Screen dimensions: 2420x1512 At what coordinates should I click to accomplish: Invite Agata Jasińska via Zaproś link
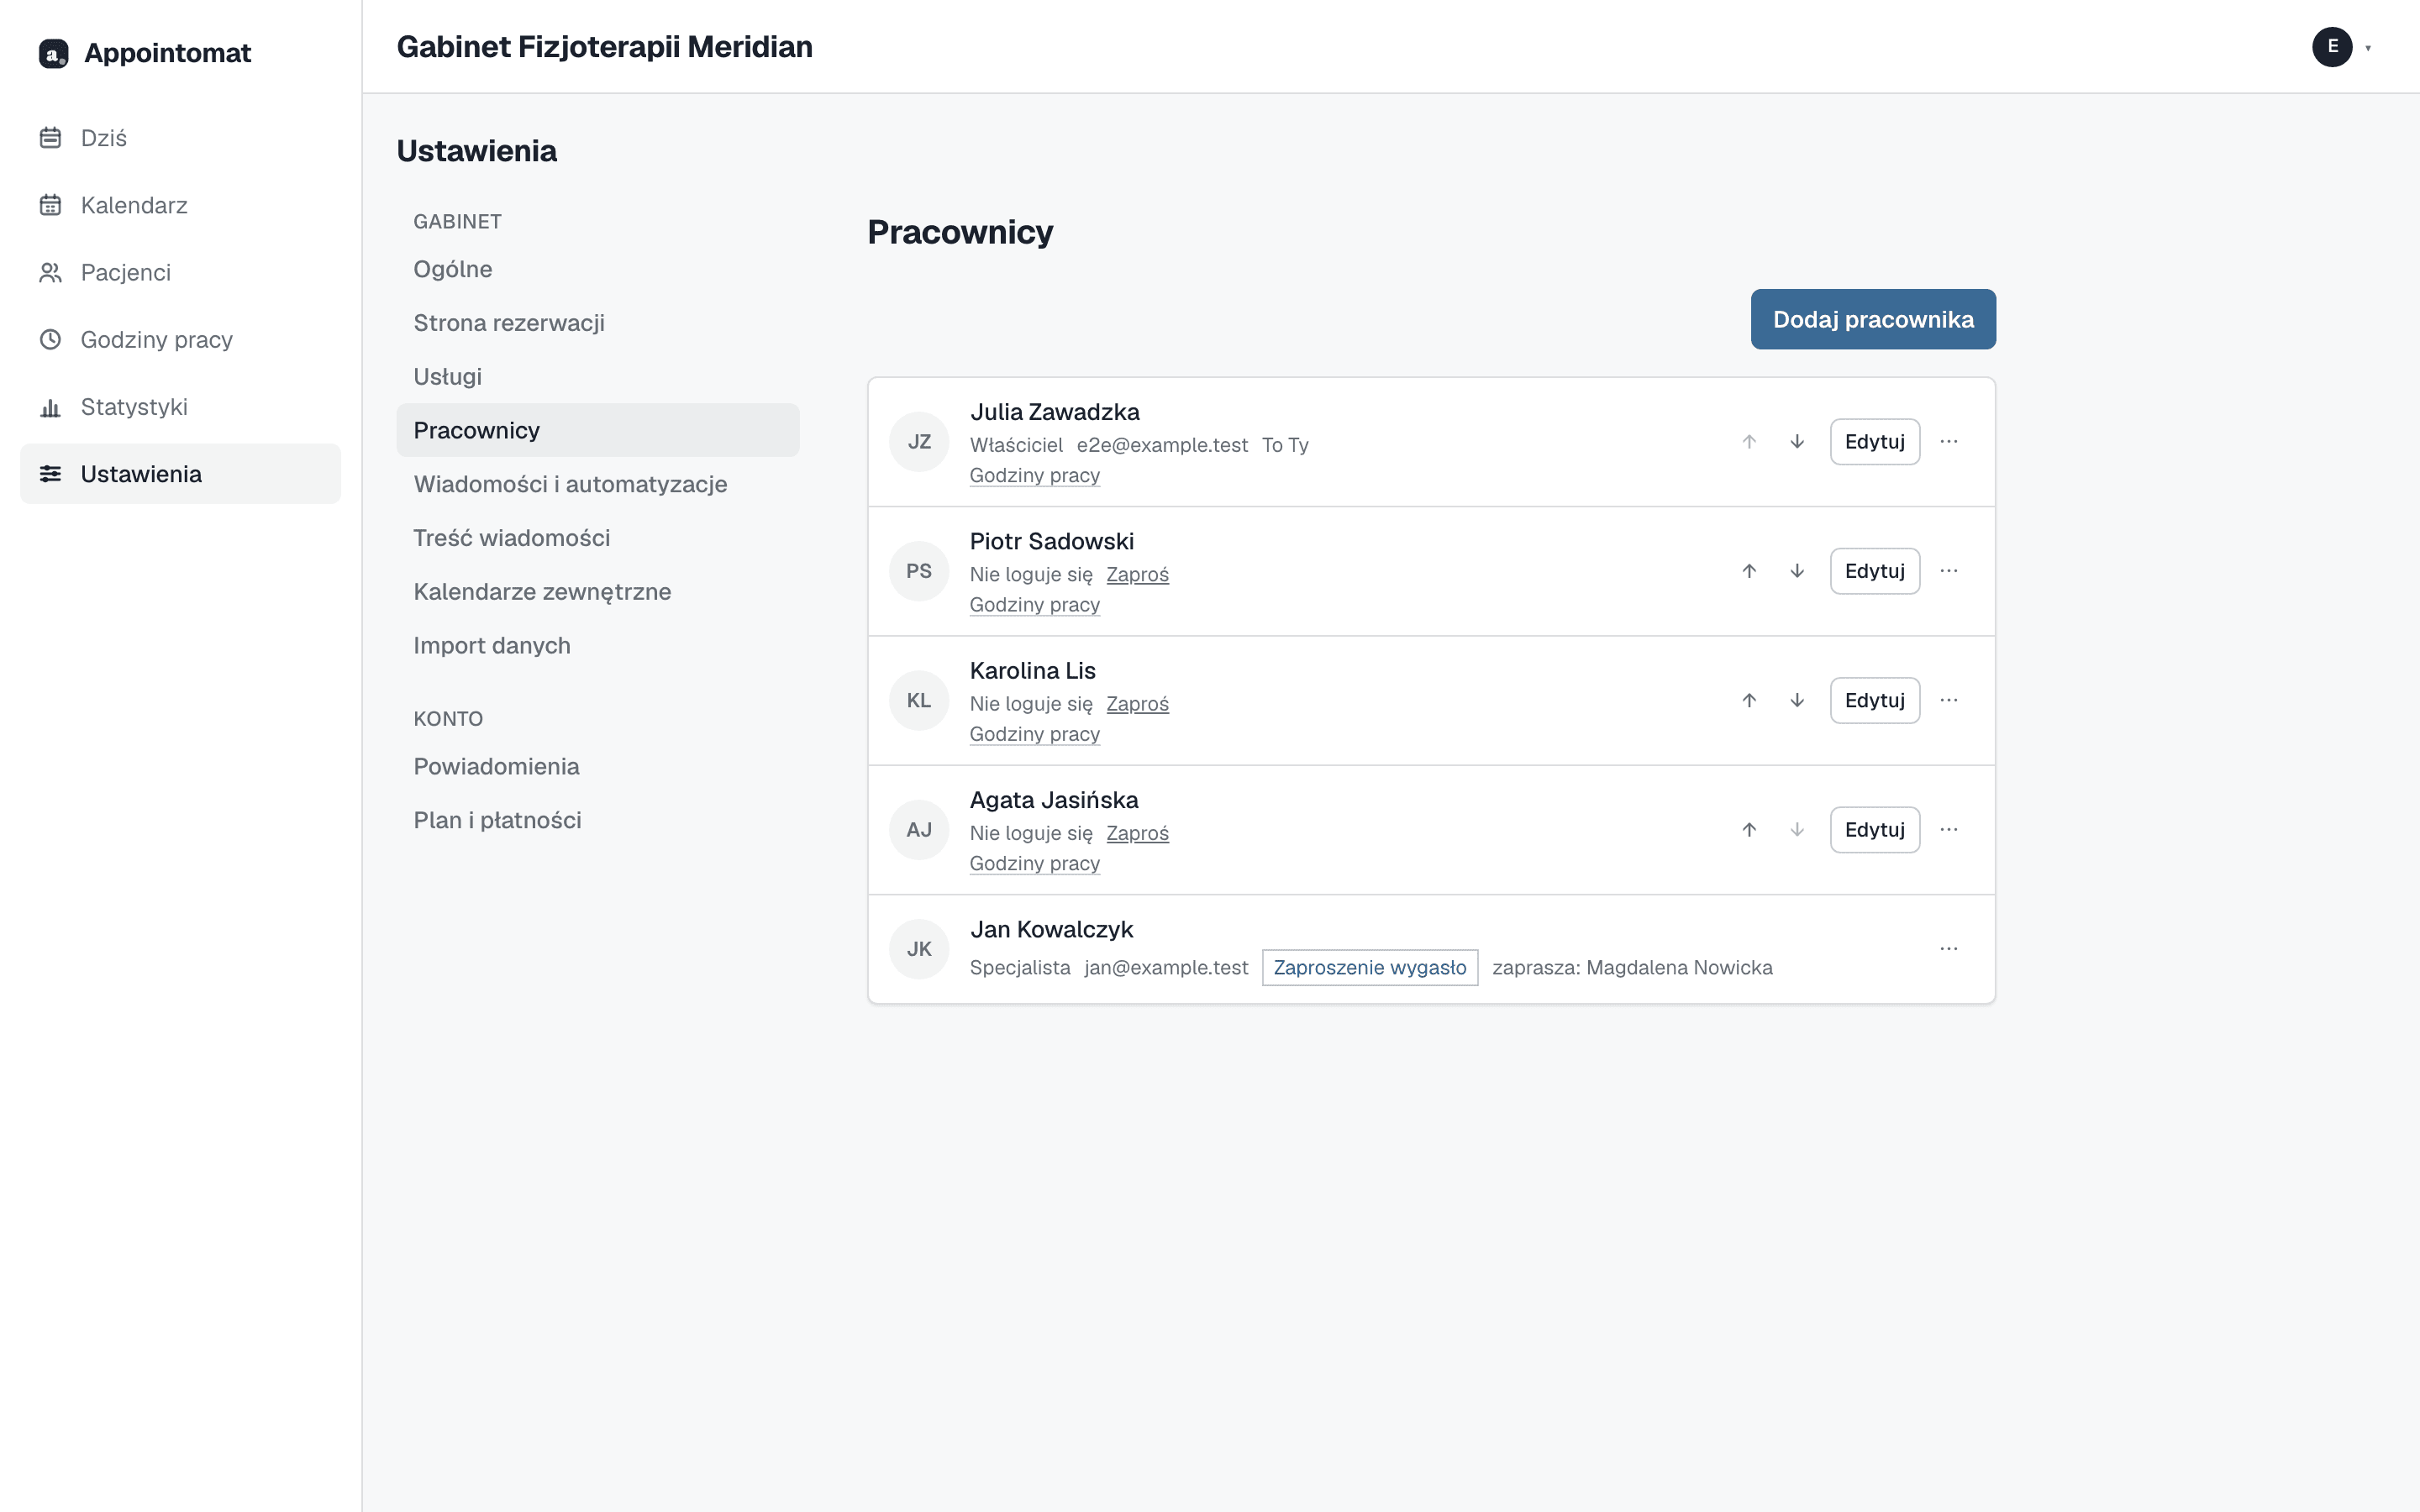click(x=1137, y=833)
